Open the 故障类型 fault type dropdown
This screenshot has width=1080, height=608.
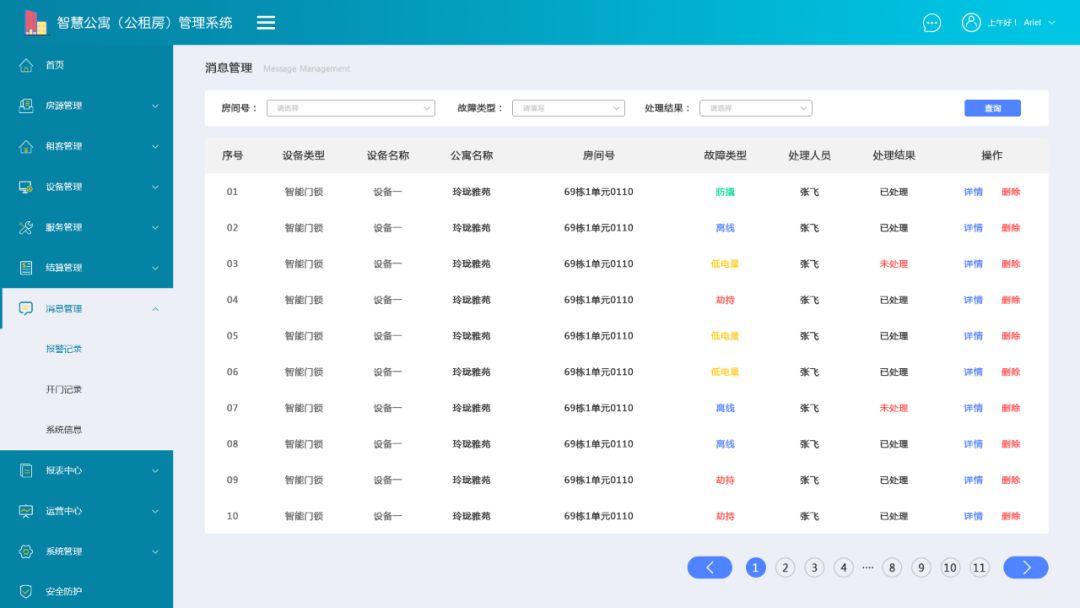568,107
